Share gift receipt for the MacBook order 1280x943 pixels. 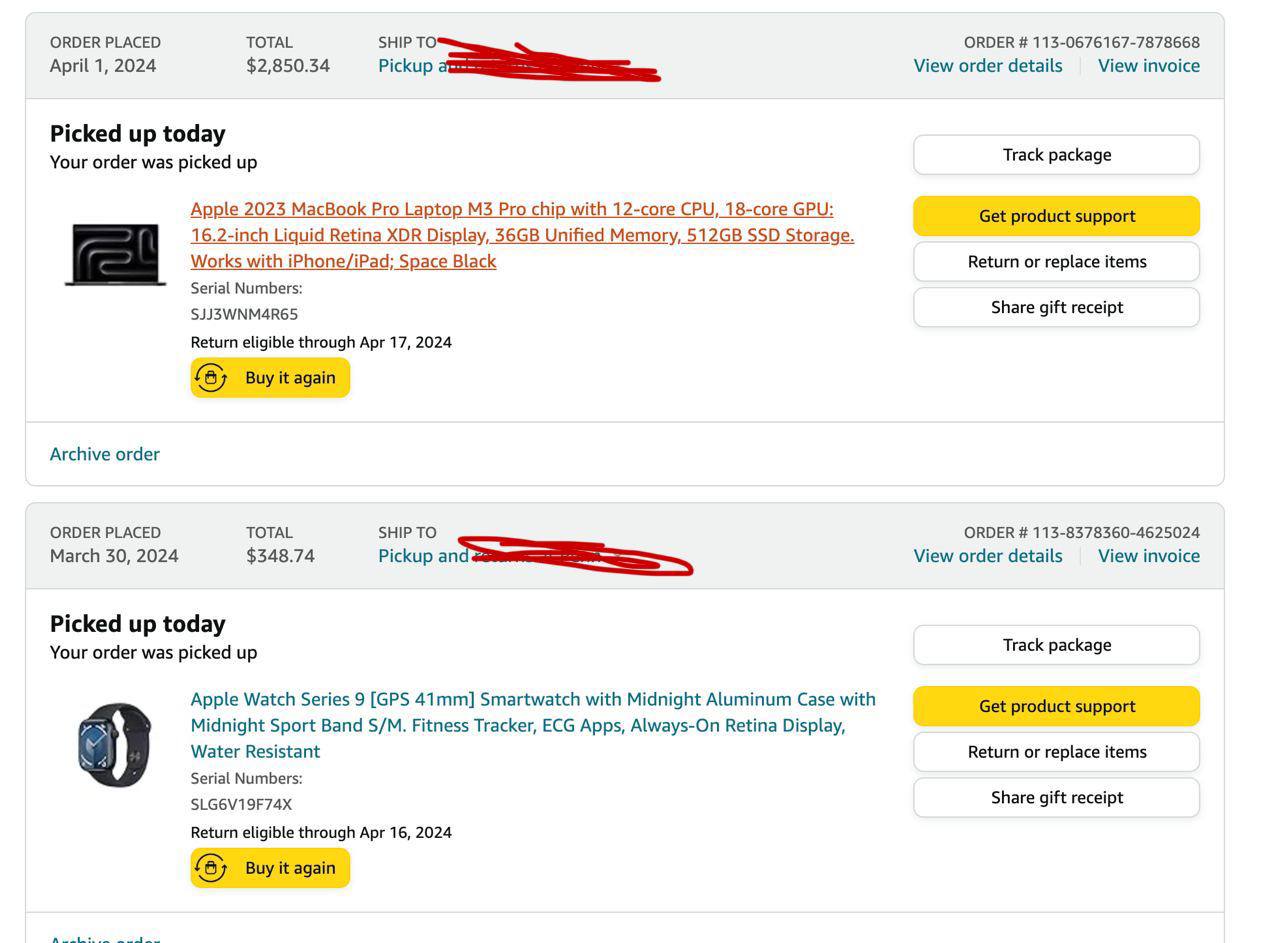1056,307
